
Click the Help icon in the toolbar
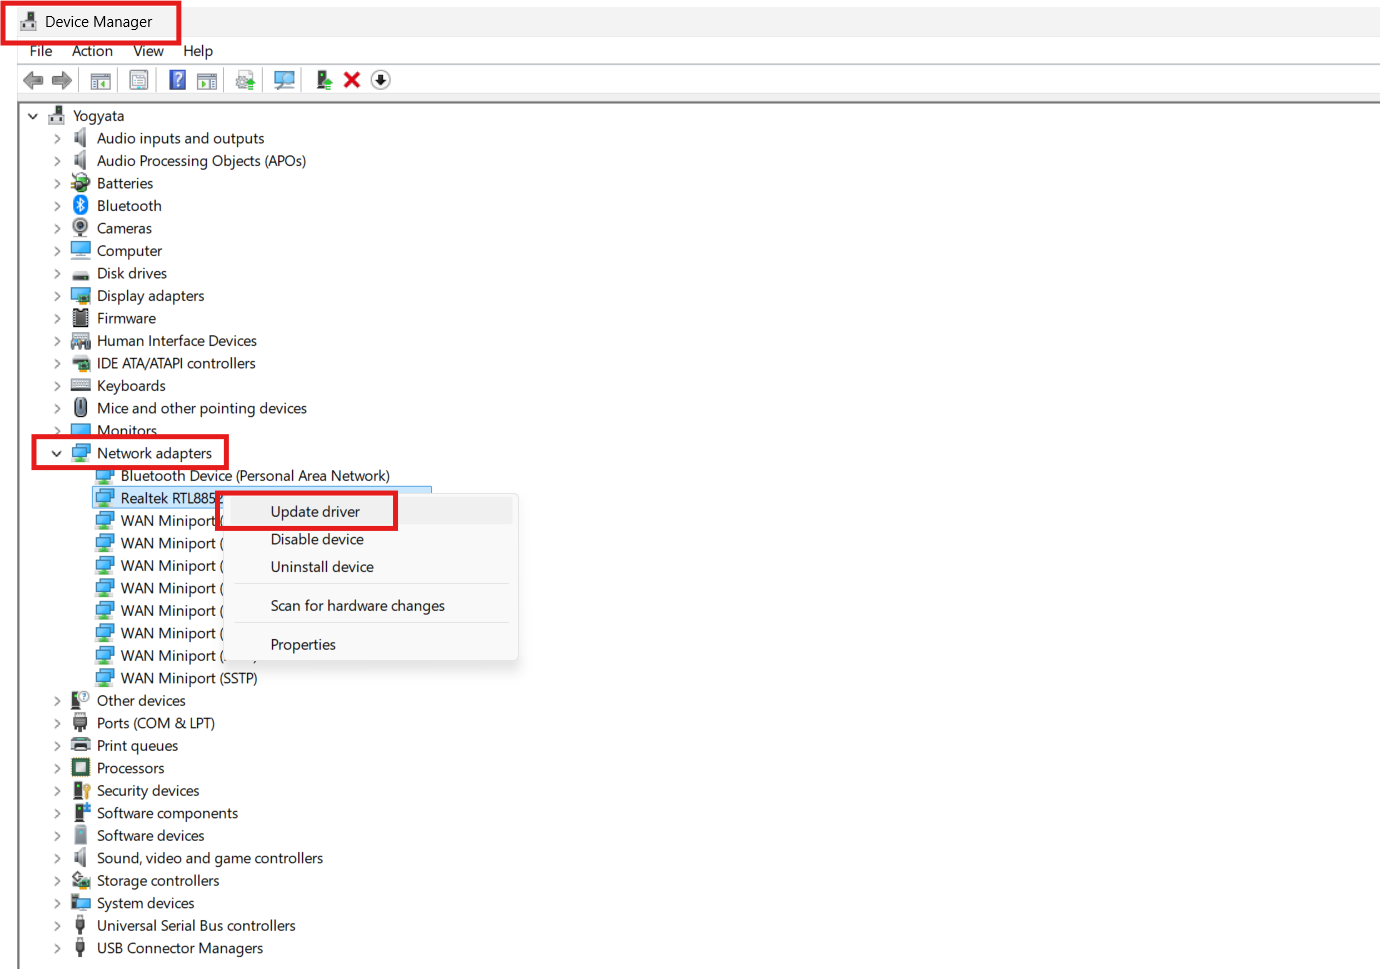tap(177, 79)
